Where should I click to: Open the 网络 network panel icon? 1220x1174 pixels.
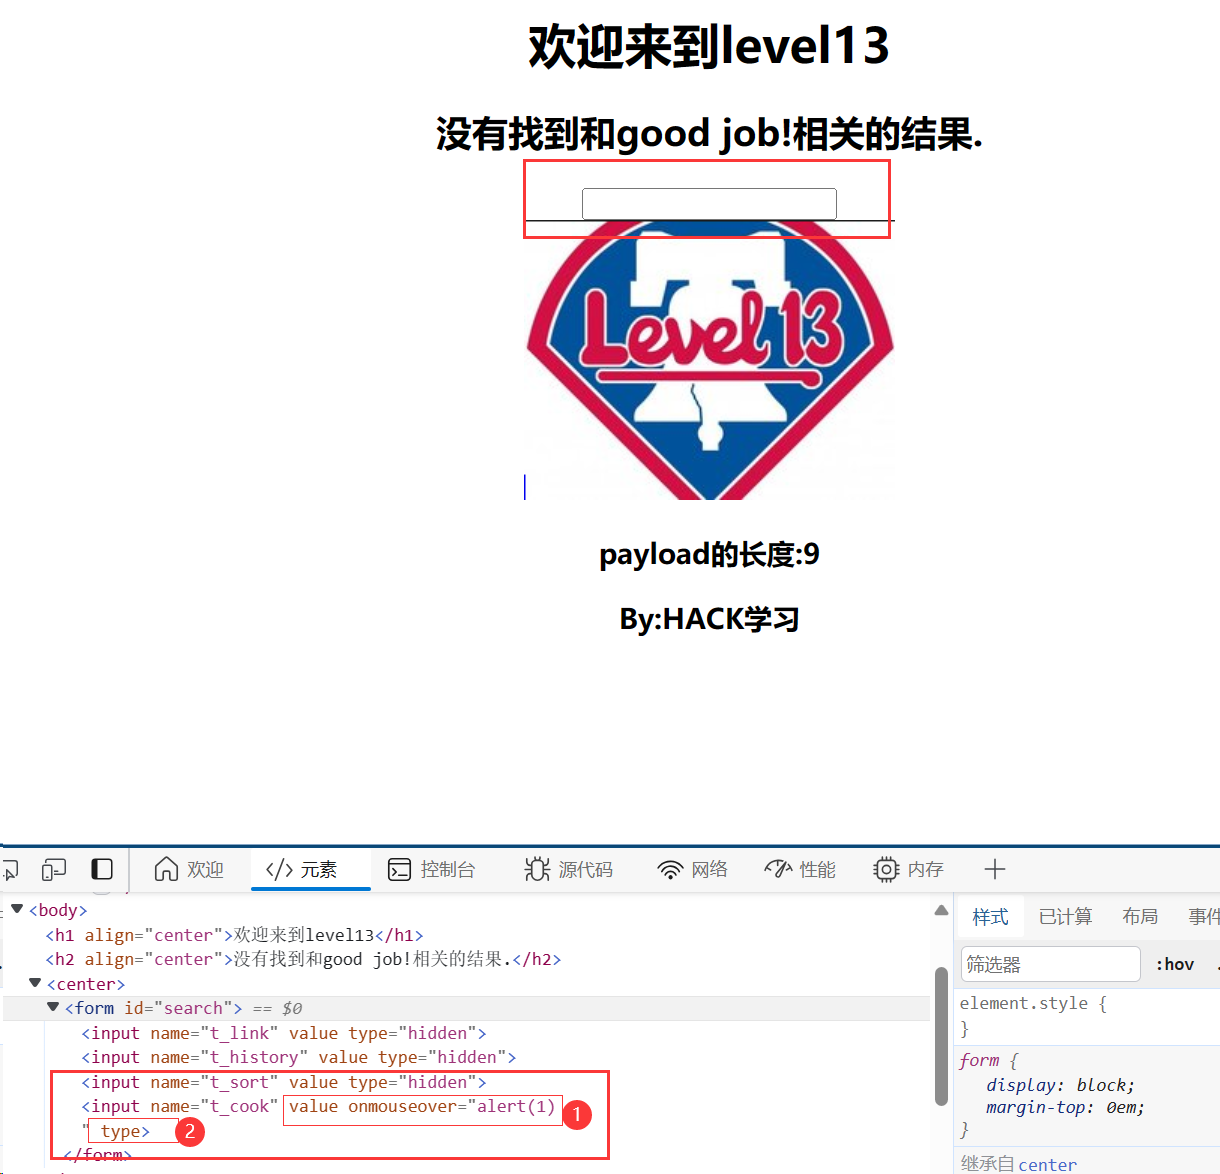(x=671, y=869)
